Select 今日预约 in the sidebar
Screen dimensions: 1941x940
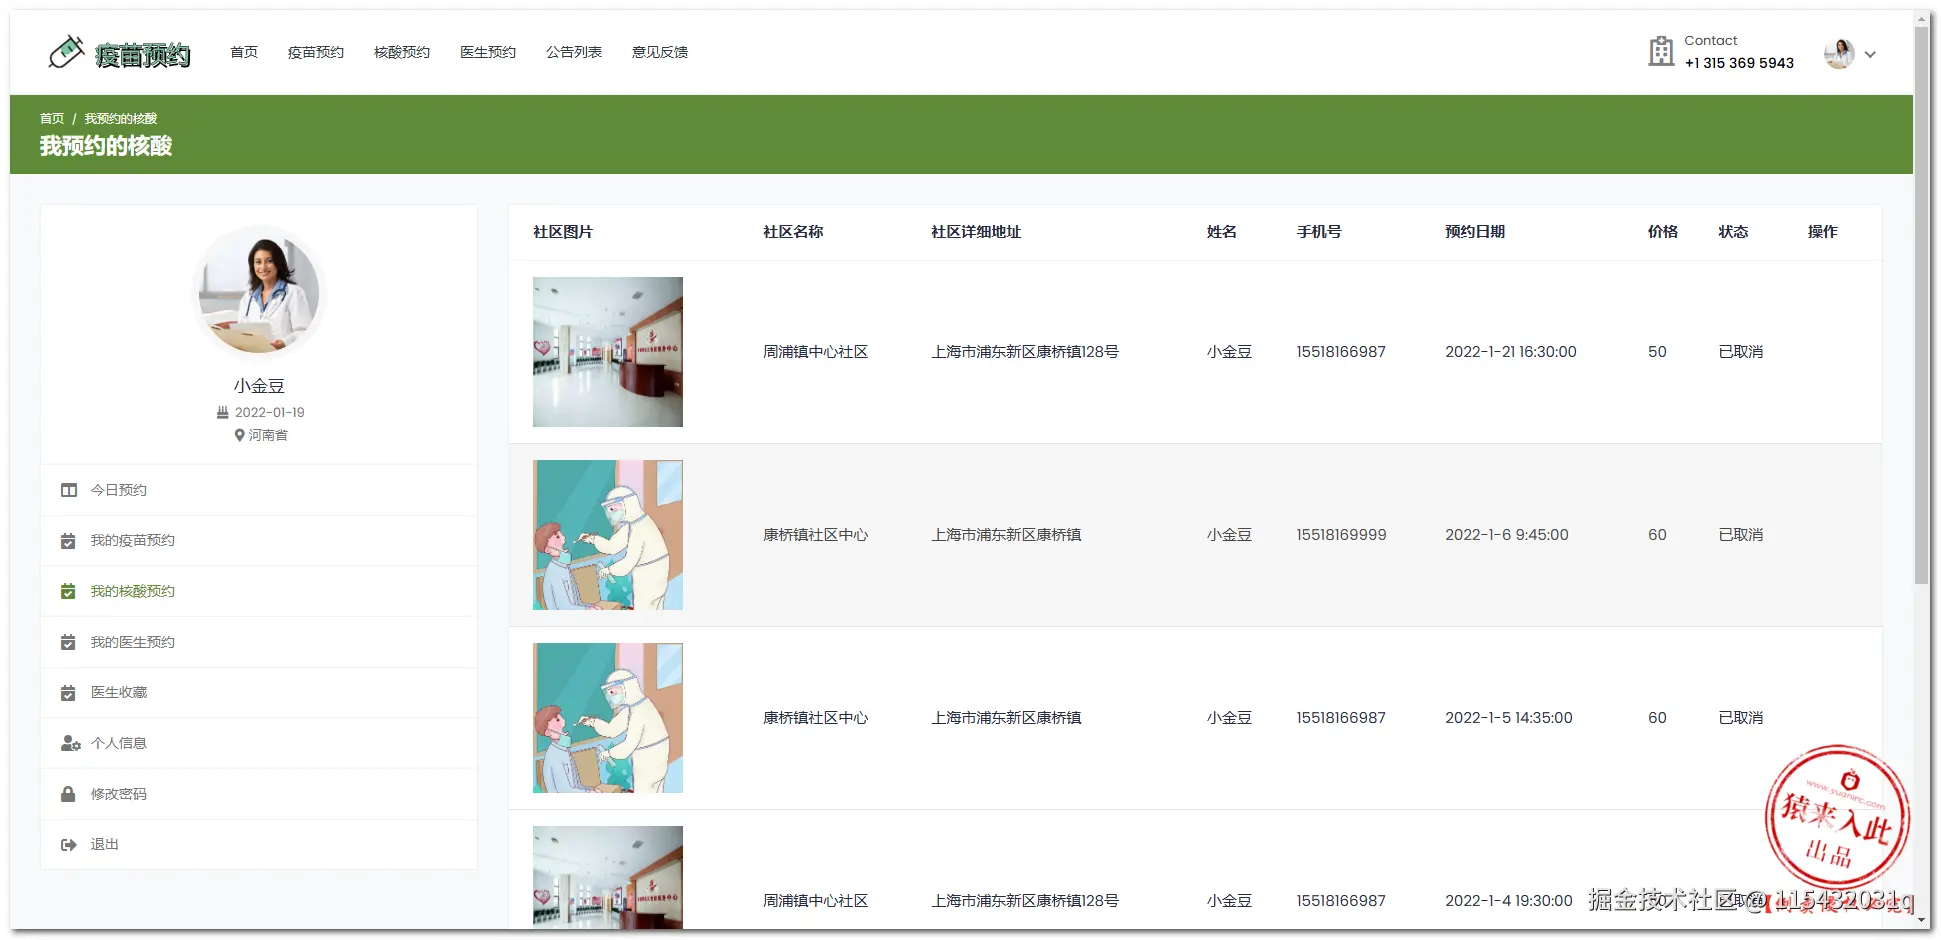tap(259, 490)
